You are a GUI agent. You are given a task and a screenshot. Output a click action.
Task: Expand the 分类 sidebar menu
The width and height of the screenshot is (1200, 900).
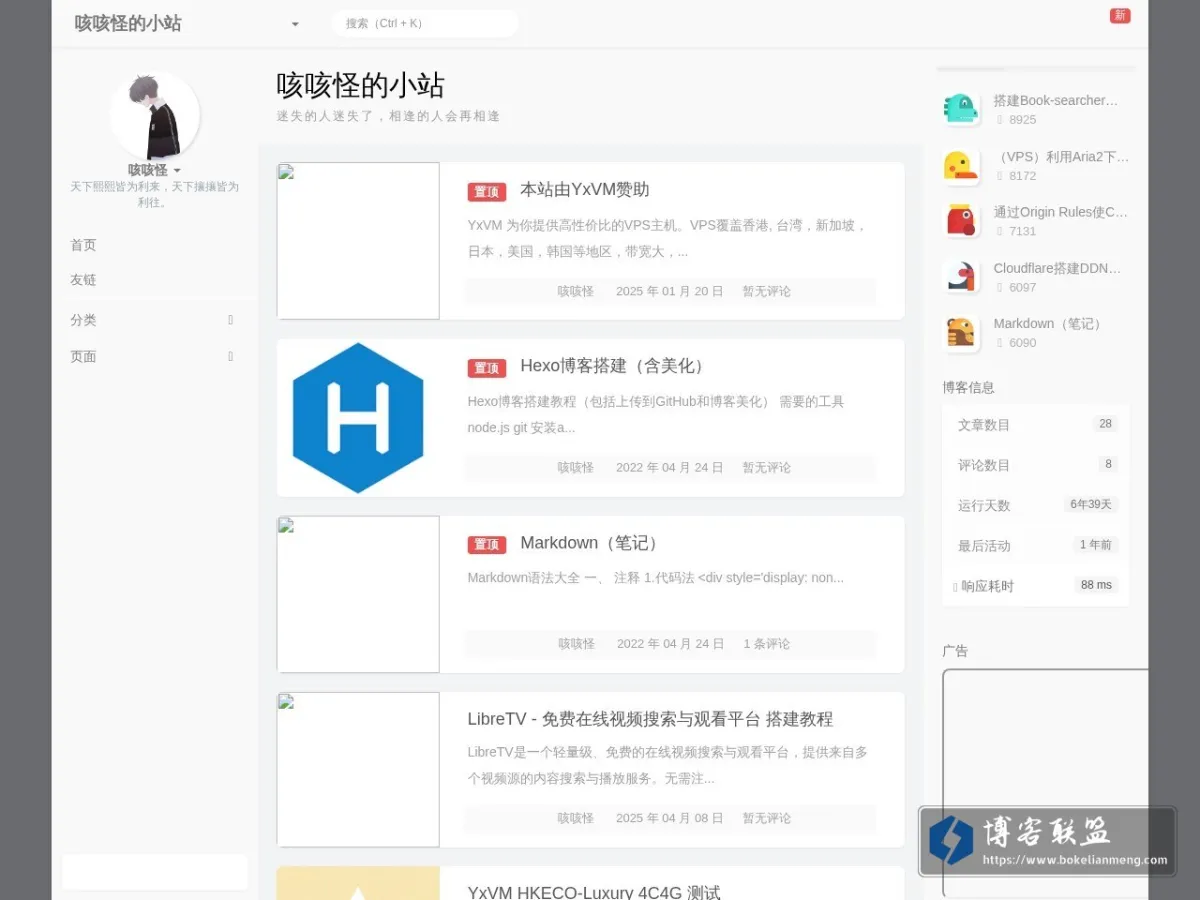pos(155,320)
